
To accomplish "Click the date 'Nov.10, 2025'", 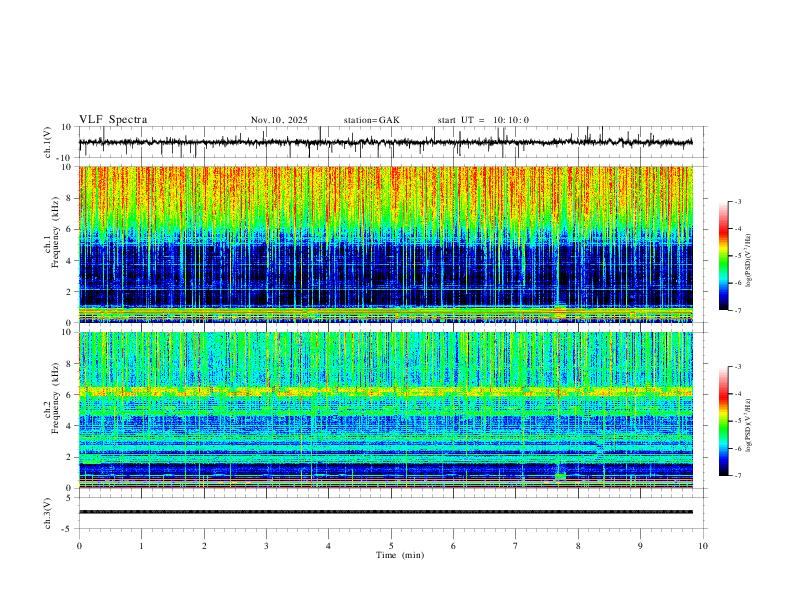I will (279, 120).
